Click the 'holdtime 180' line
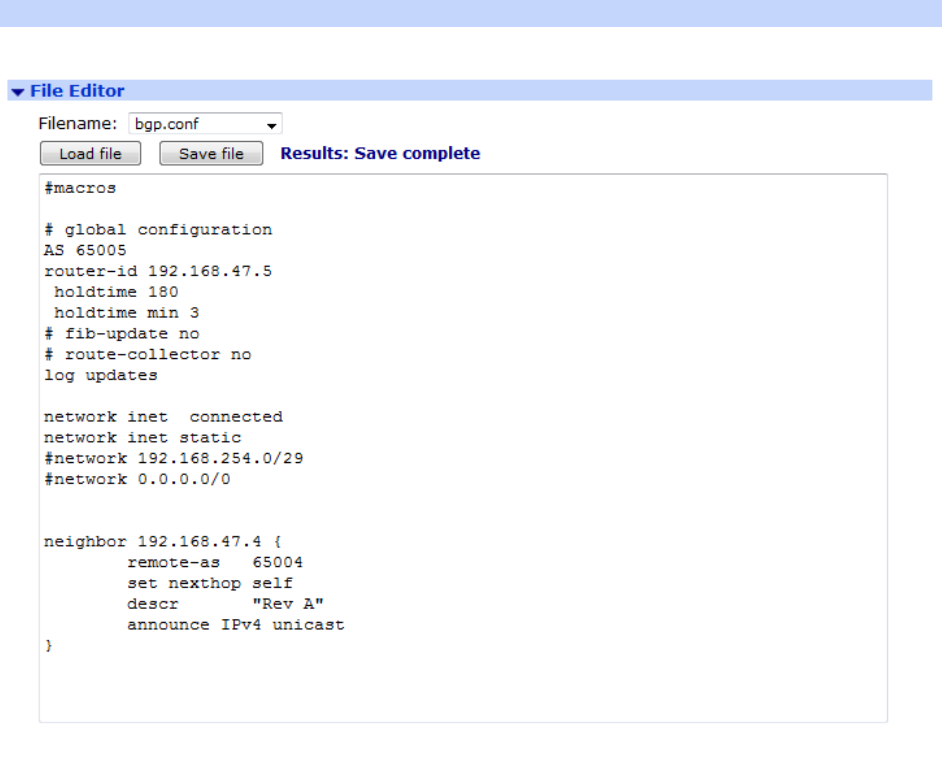 click(116, 292)
